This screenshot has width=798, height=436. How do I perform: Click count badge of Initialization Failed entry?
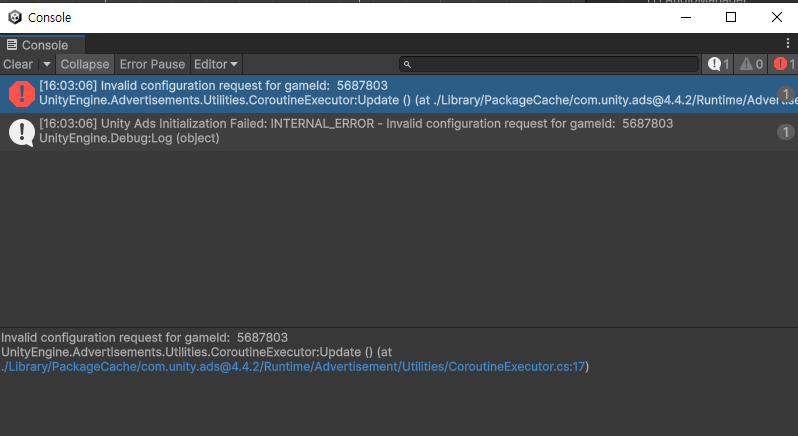[786, 132]
